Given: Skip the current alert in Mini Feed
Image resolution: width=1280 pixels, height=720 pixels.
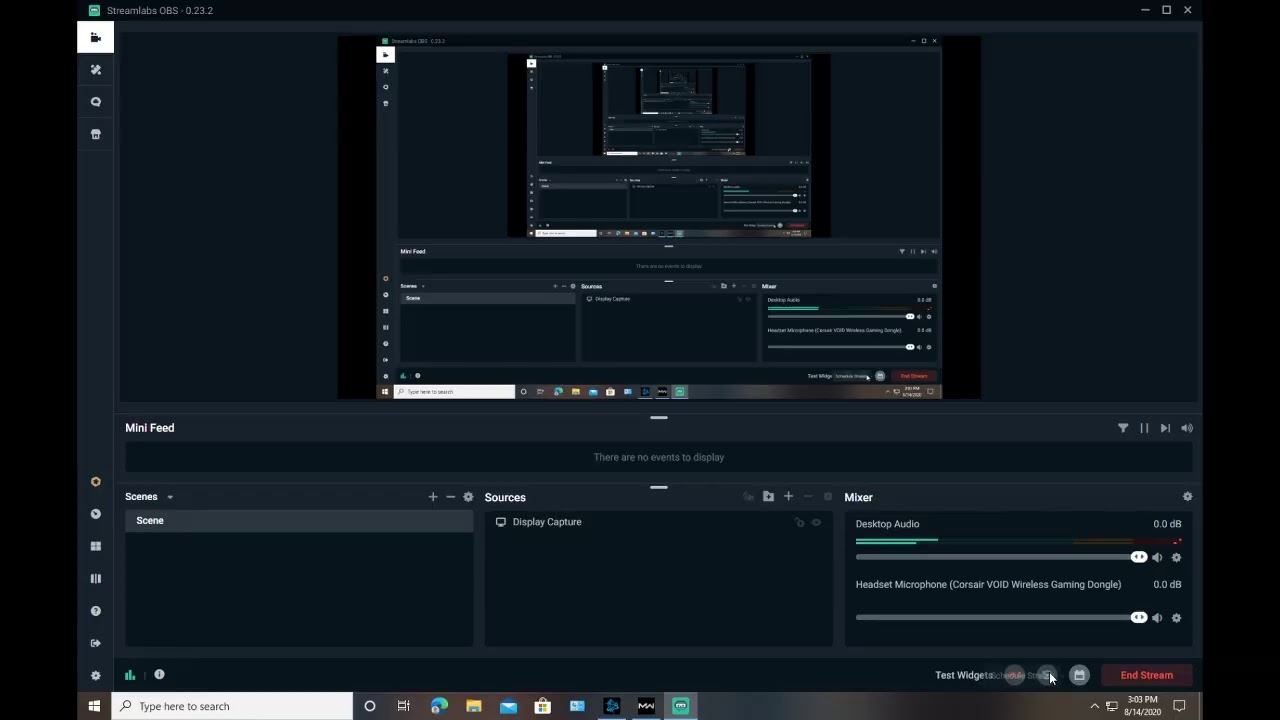Looking at the screenshot, I should click(x=1165, y=428).
